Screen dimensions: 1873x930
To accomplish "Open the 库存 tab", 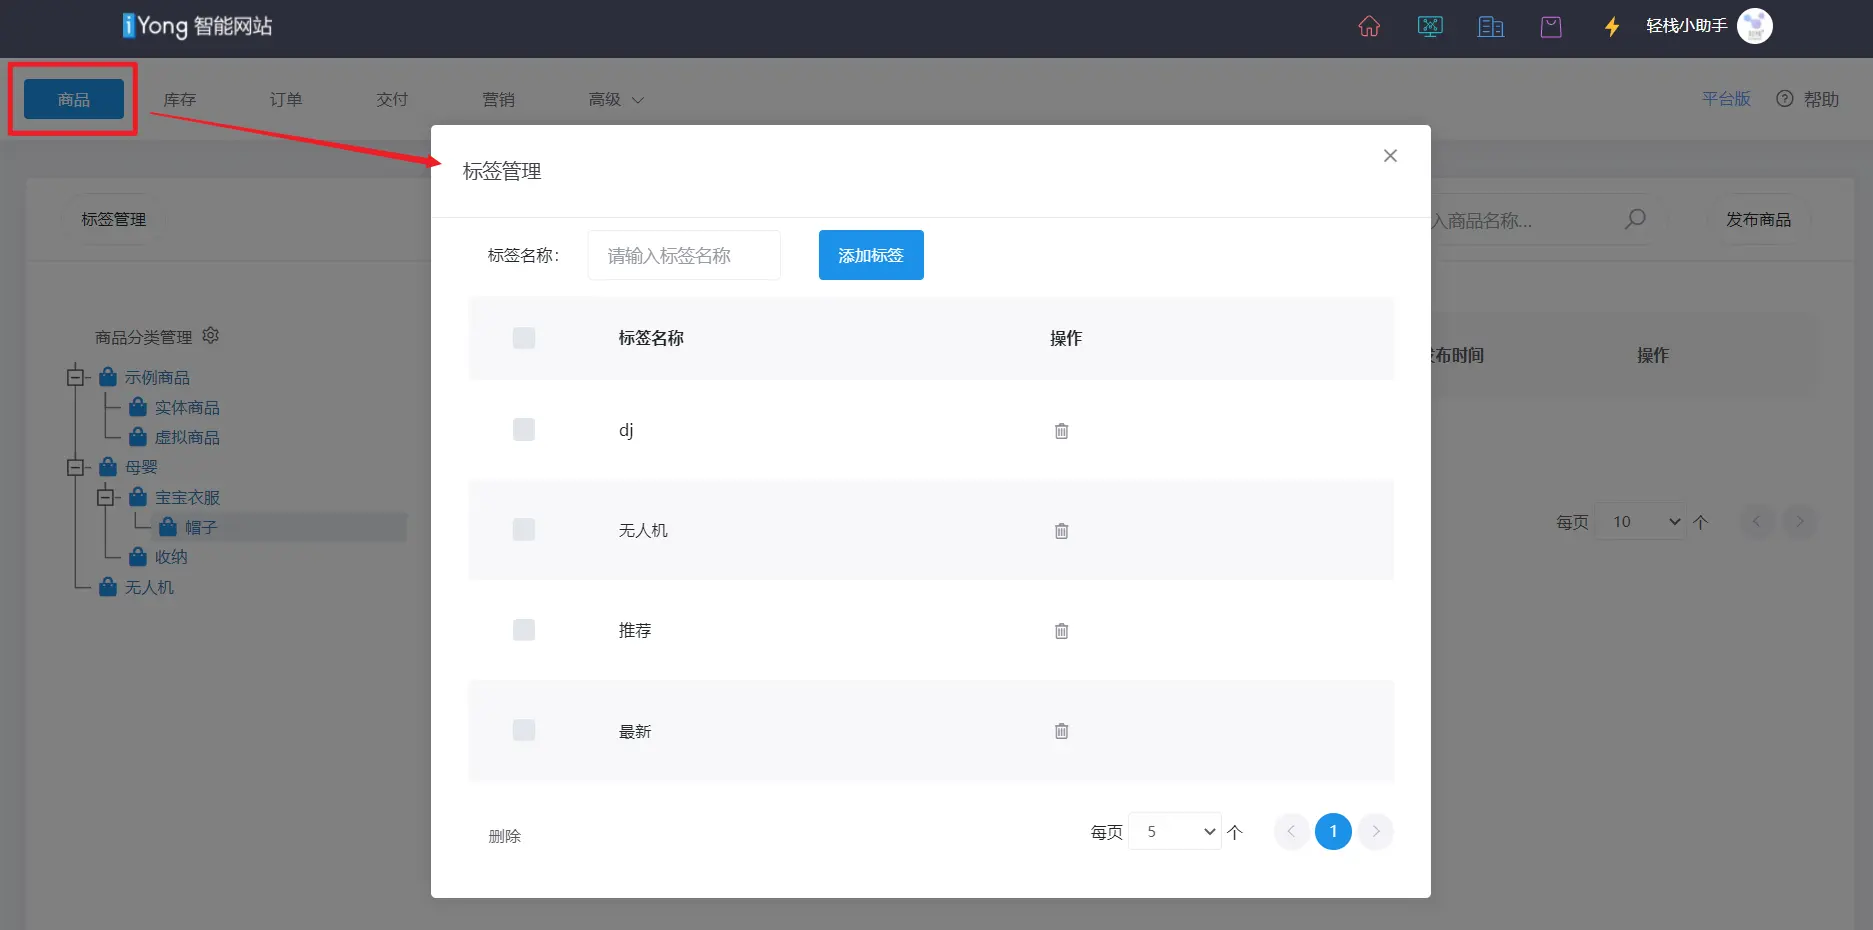I will [x=180, y=100].
